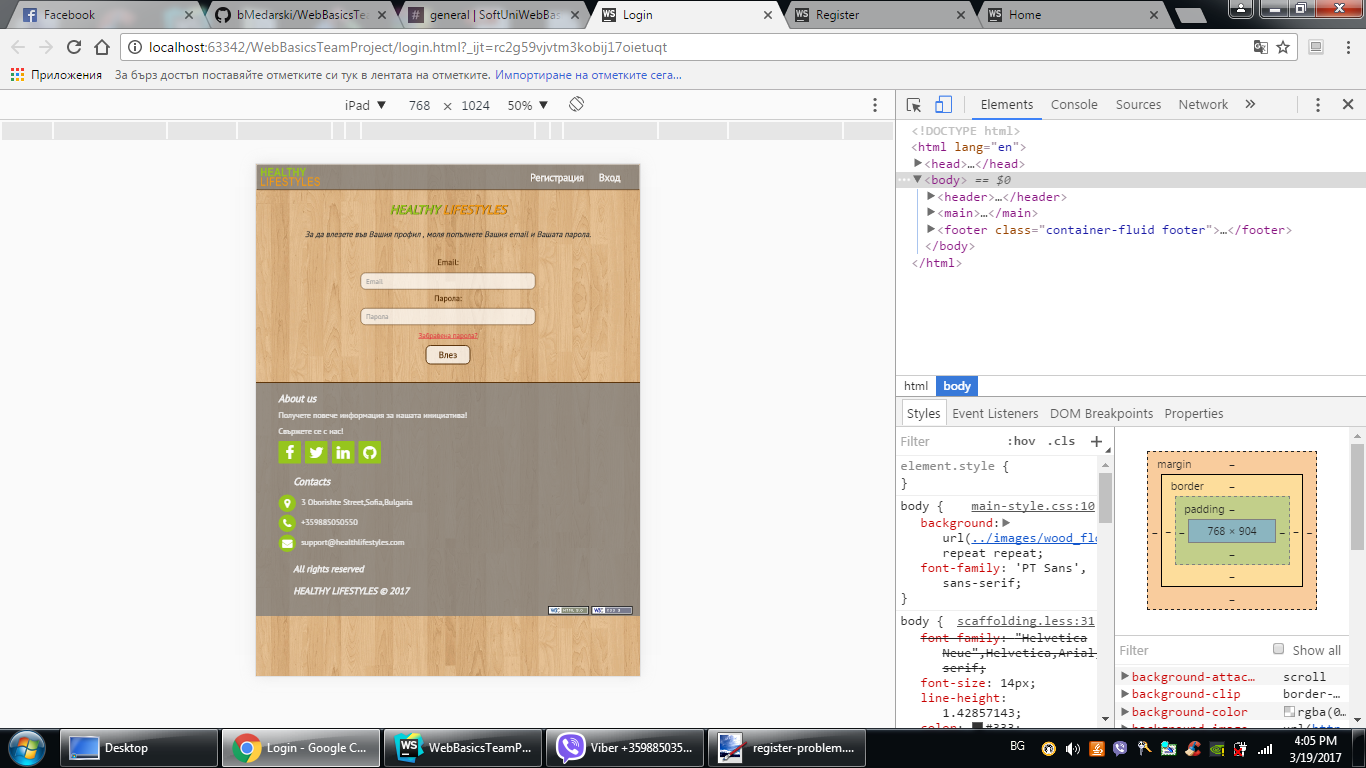Open the main-style.css:10 source link
The height and width of the screenshot is (768, 1366).
click(1033, 506)
